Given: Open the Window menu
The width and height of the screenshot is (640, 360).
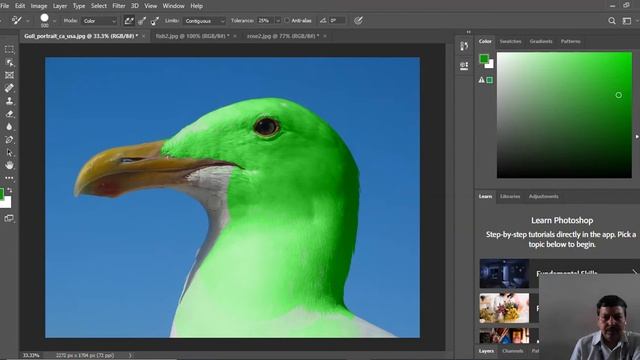Looking at the screenshot, I should click(173, 6).
